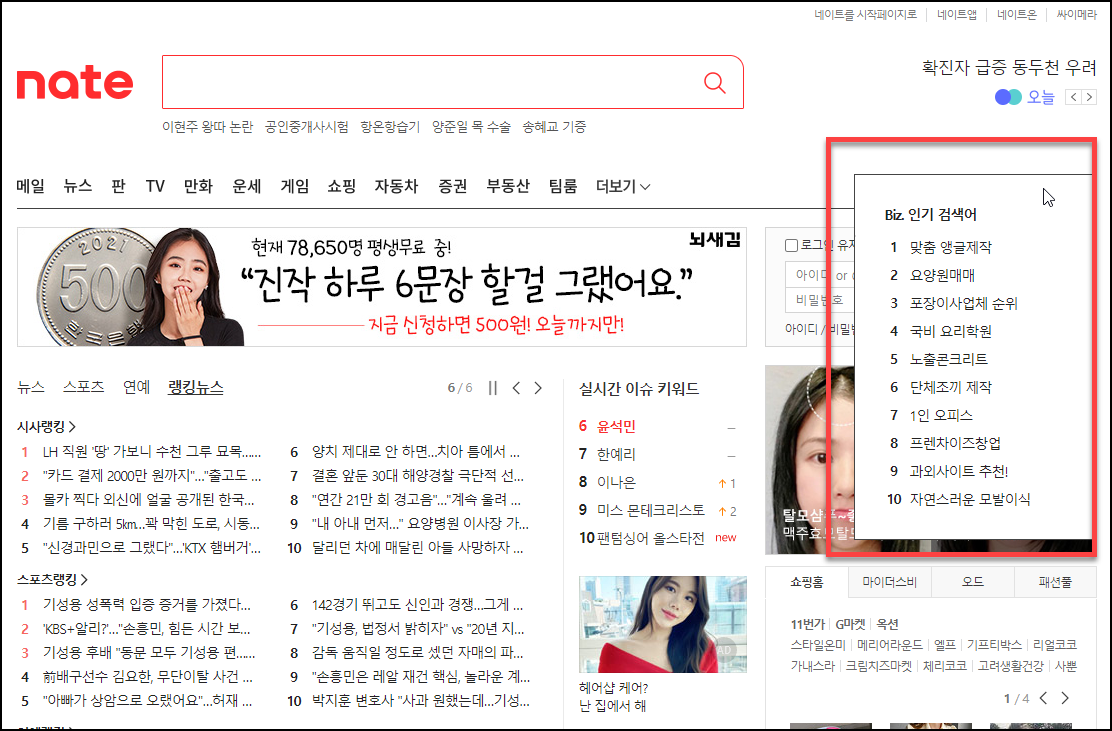Click the 스타일온미 shopping link
Screen dimensions: 1112x731
tap(818, 645)
